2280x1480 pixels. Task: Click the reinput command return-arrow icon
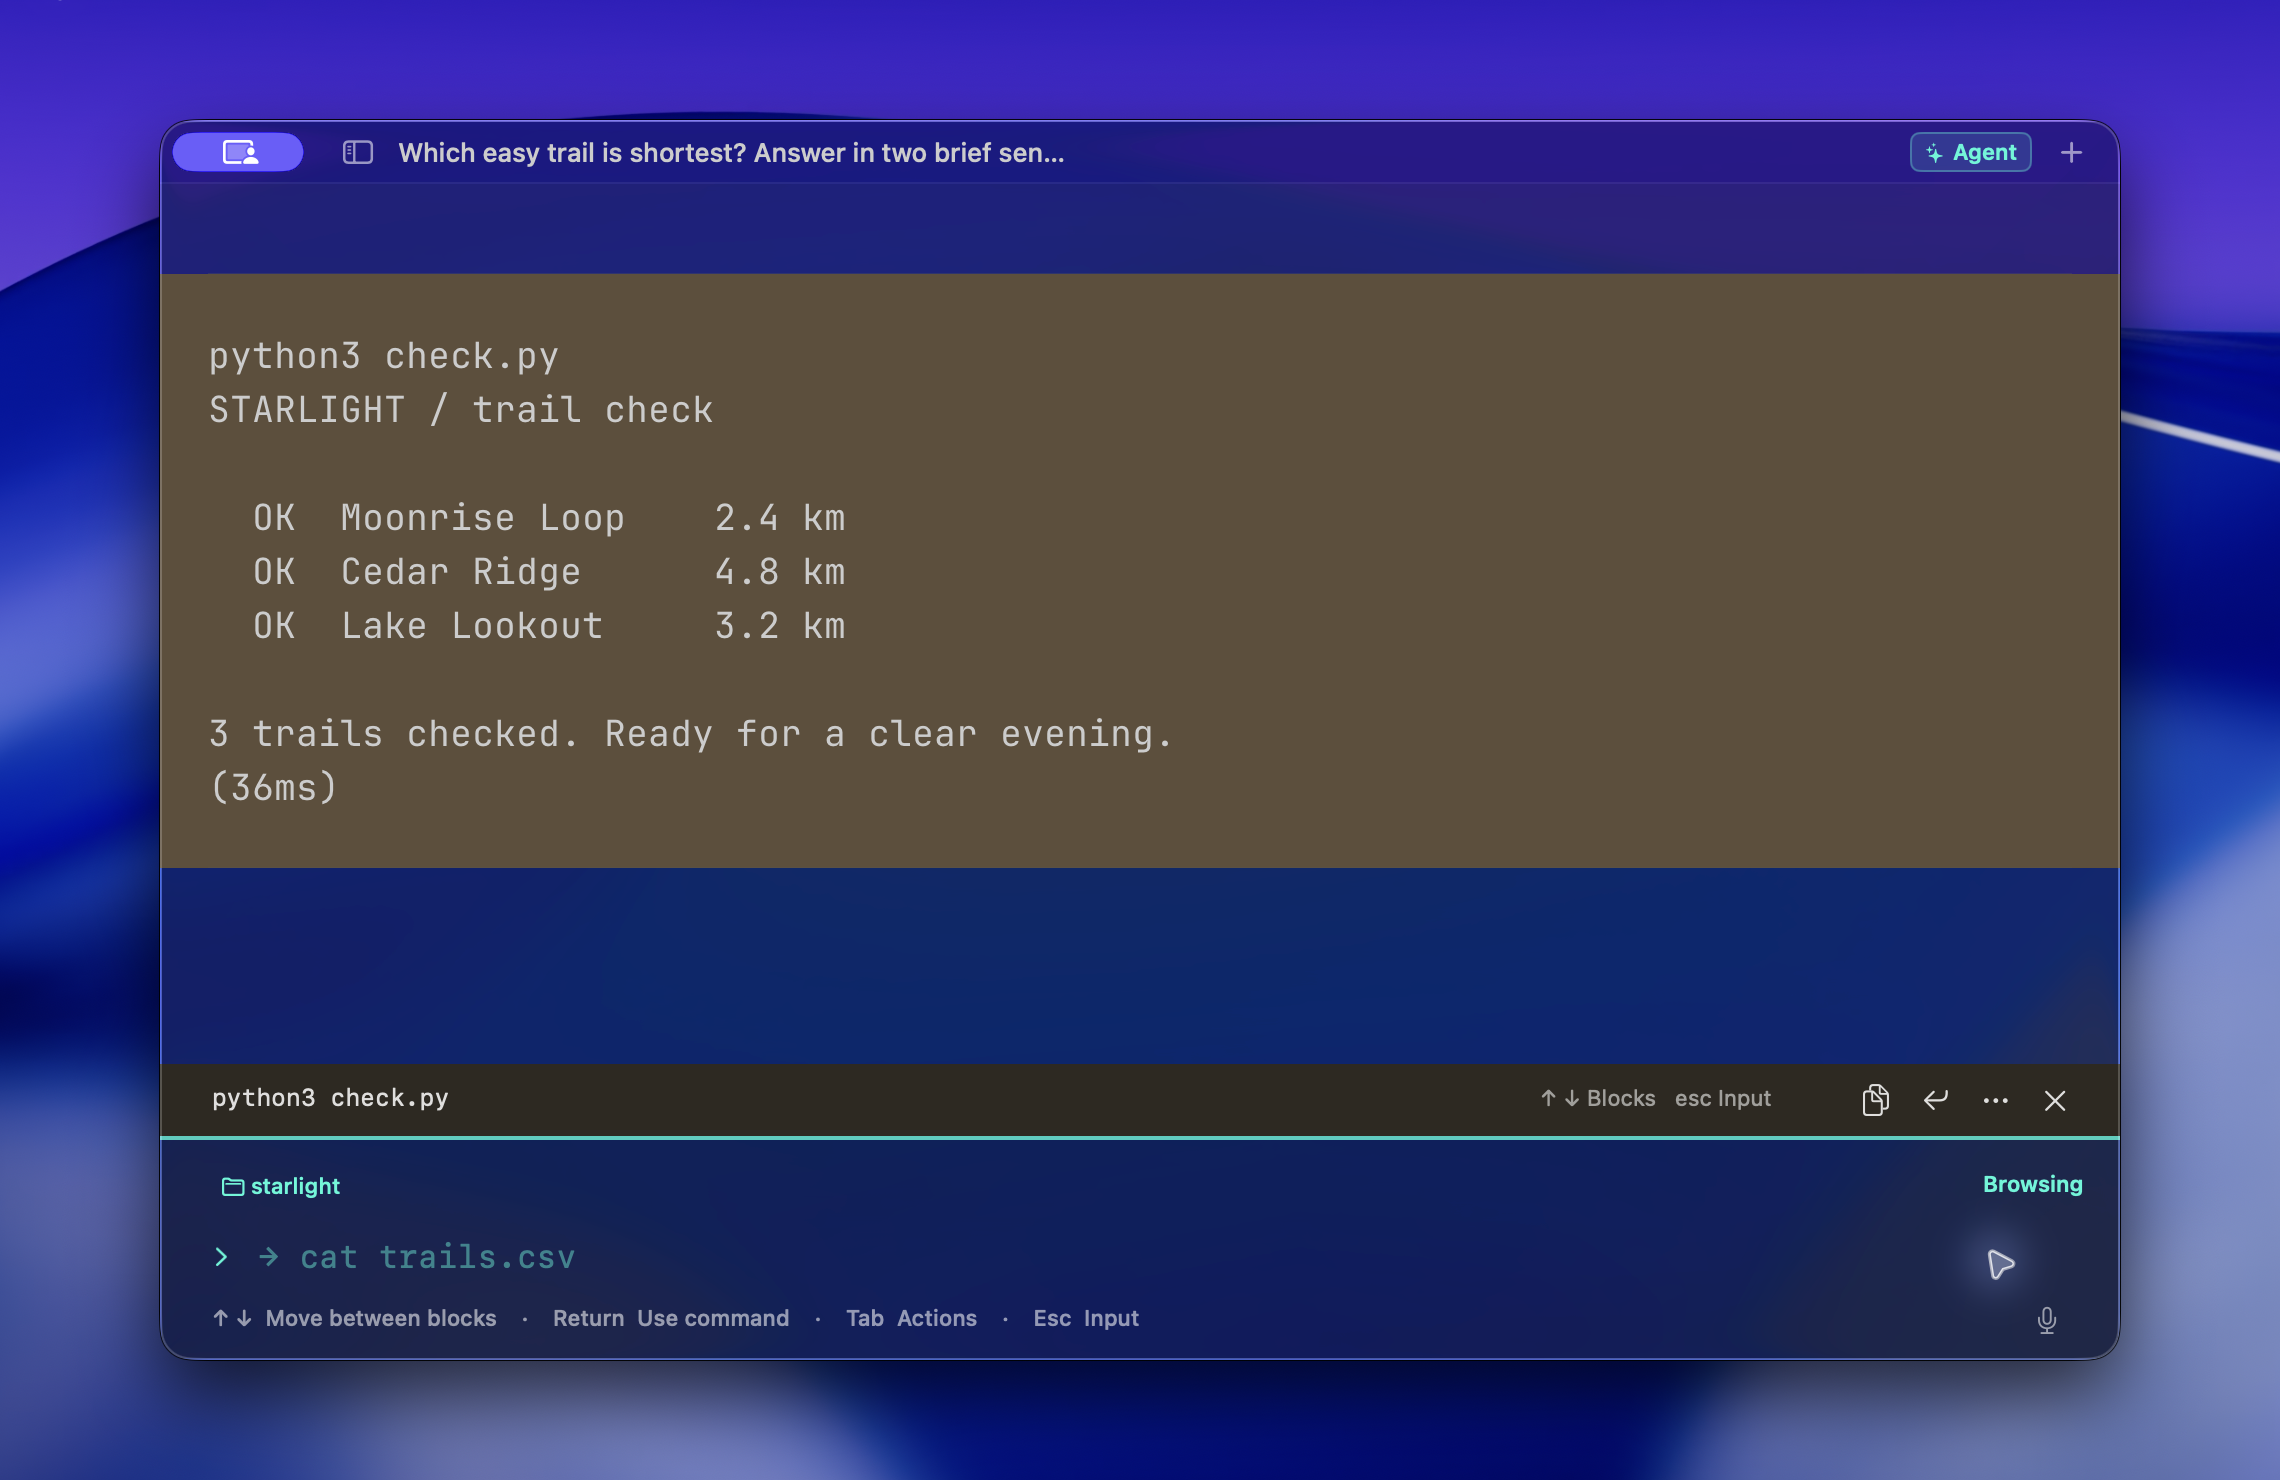[1936, 1100]
